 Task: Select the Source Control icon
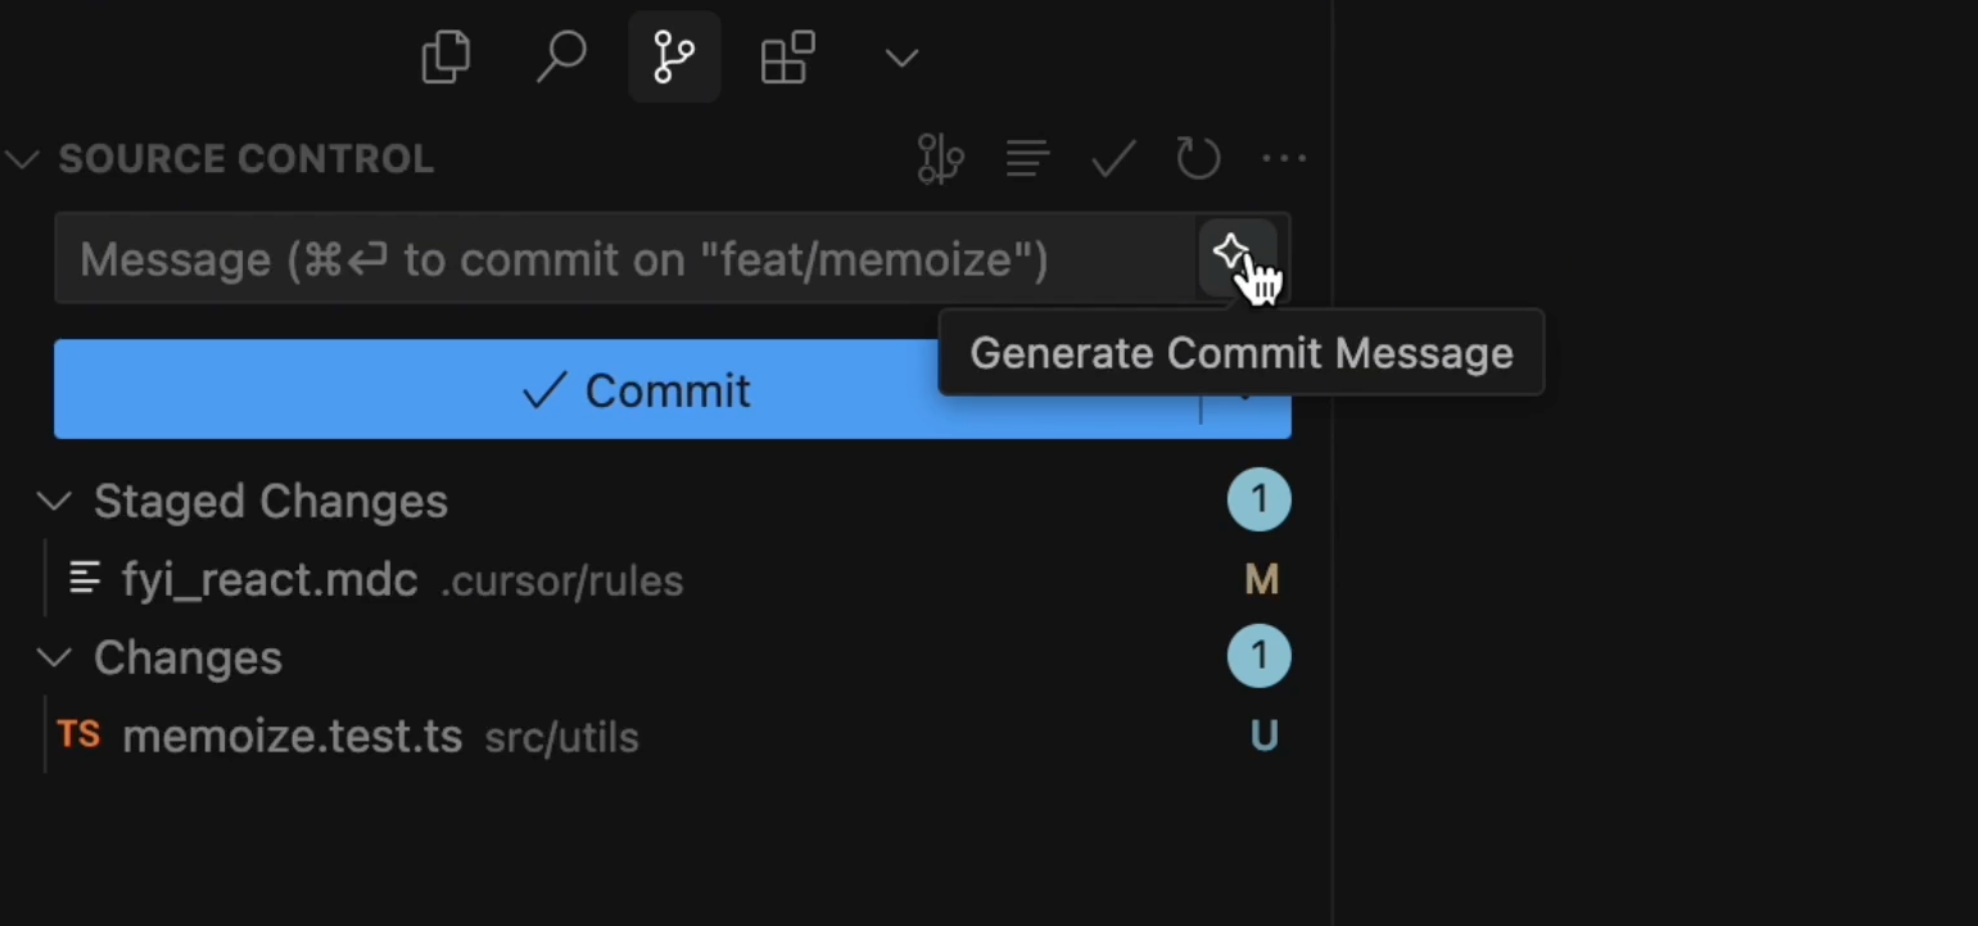pos(673,57)
